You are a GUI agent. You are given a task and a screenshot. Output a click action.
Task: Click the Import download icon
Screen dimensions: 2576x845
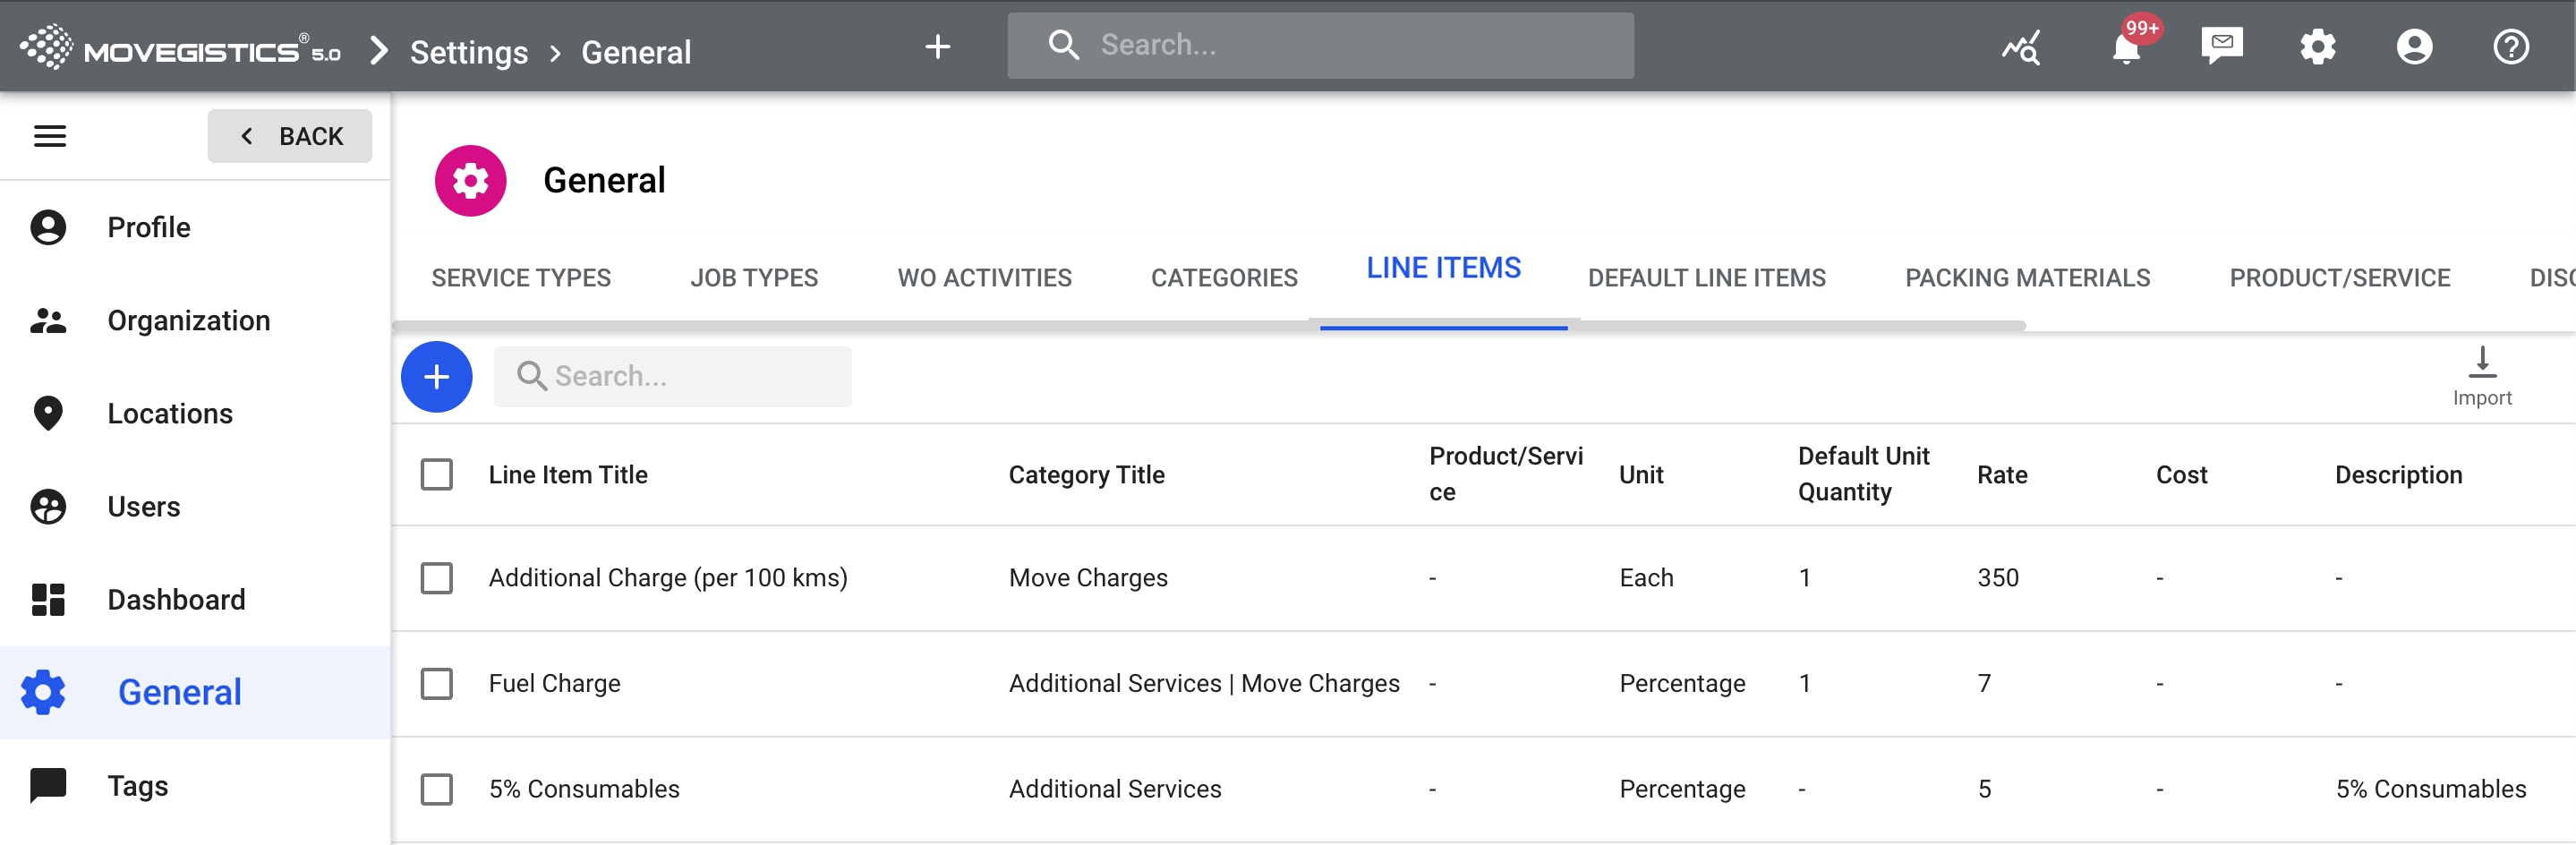tap(2481, 363)
